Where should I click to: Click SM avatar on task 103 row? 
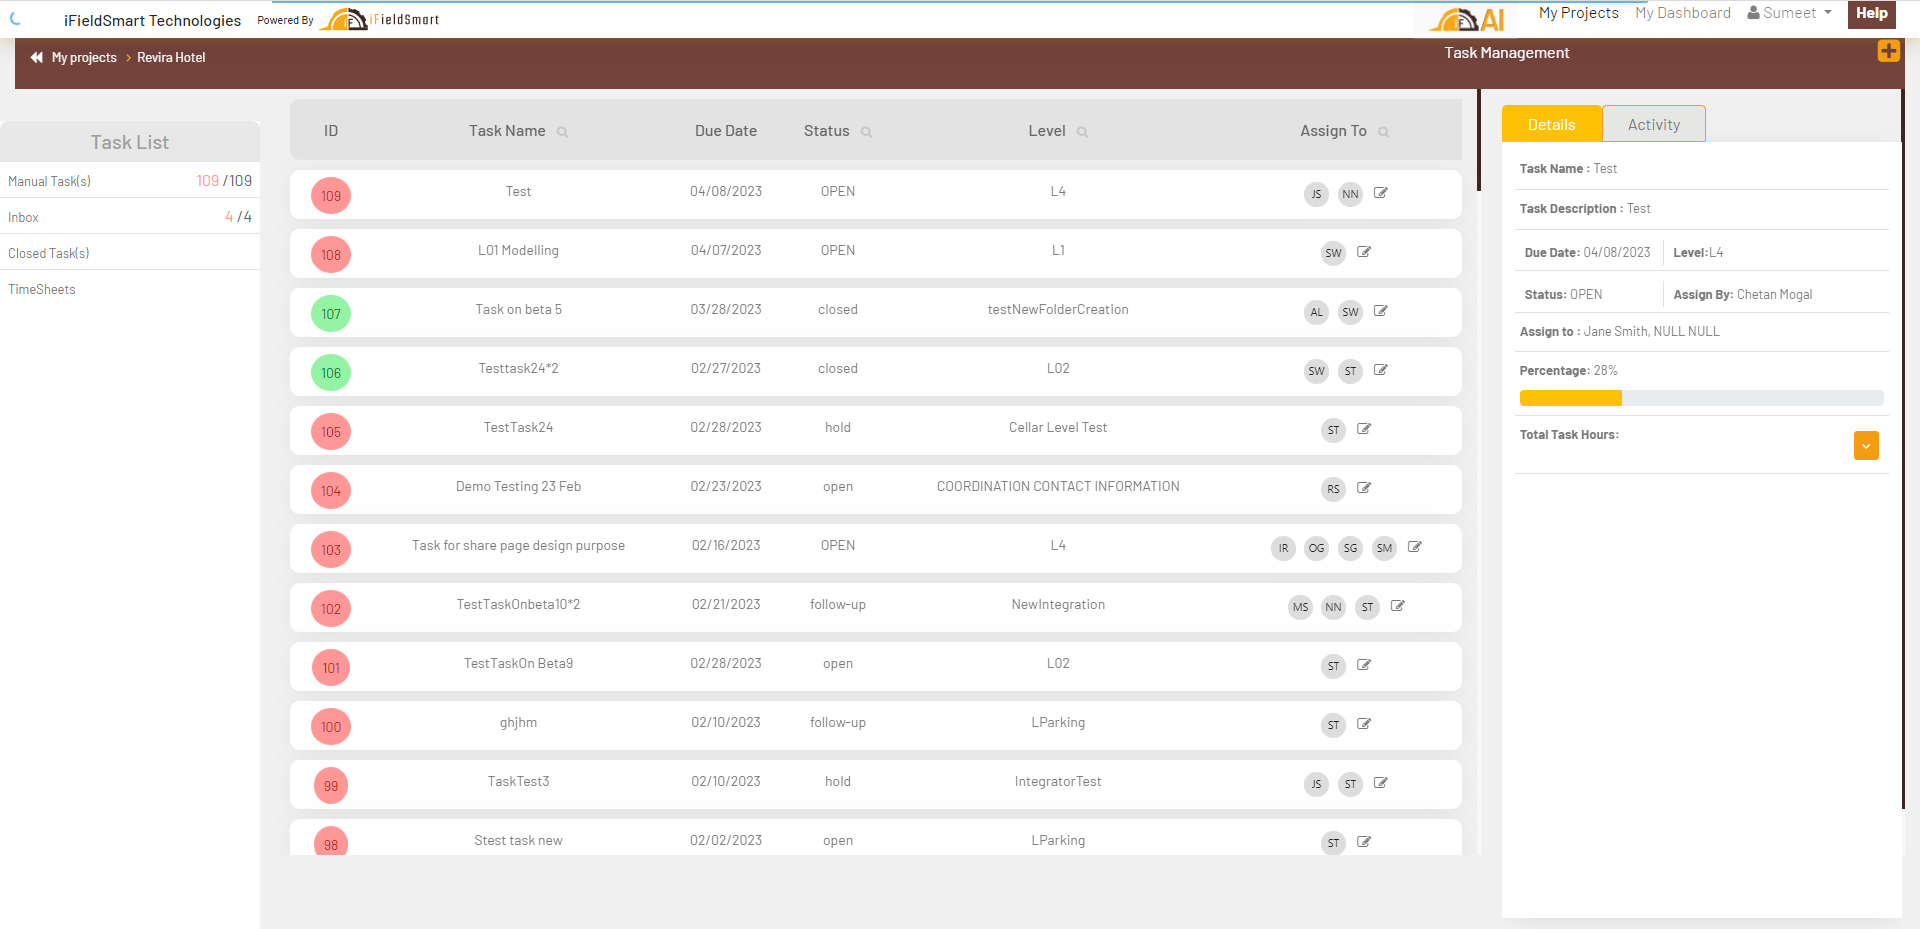[x=1384, y=548]
